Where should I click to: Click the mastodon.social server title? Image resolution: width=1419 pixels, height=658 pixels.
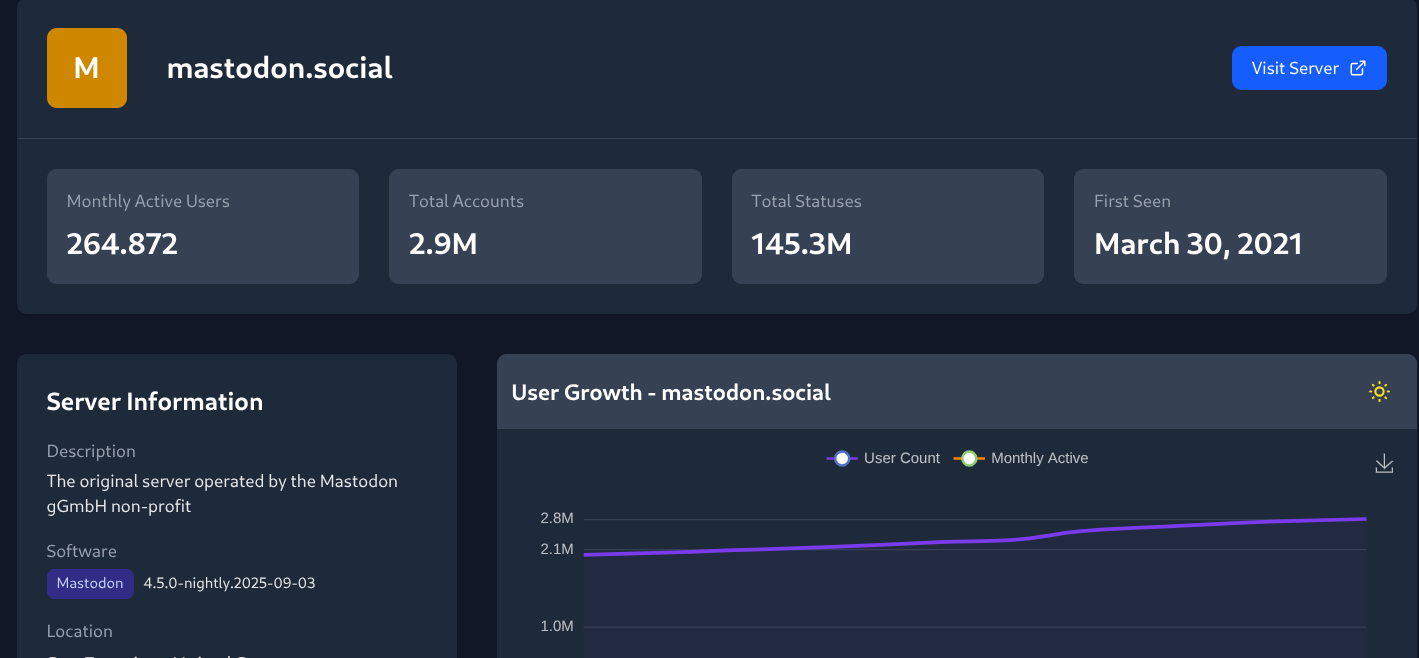coord(280,68)
